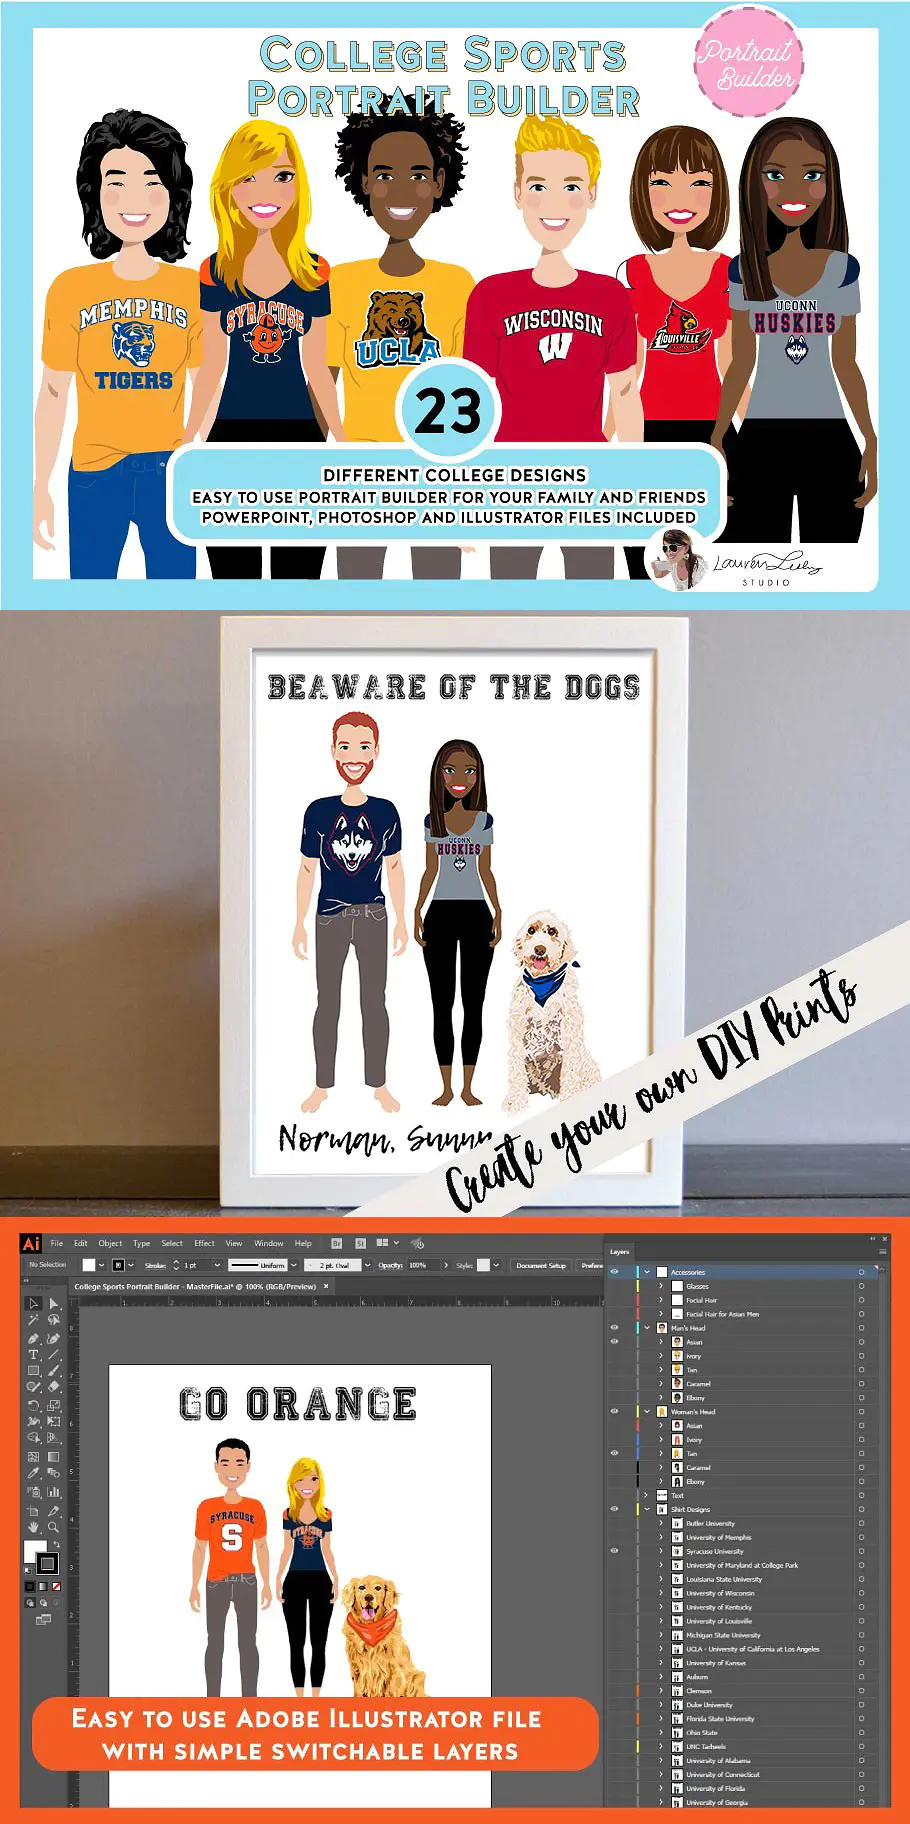Click the Stroke panel link
Screen dimensions: 910x1824
pos(155,1265)
